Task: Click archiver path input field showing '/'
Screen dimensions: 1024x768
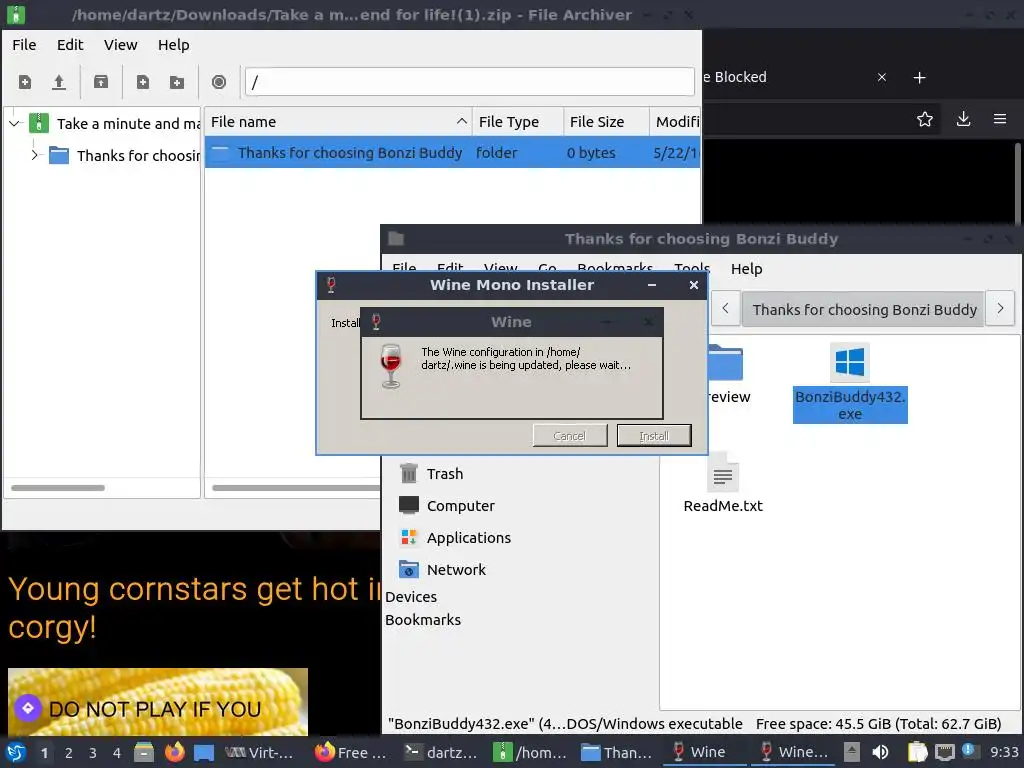Action: click(x=470, y=82)
